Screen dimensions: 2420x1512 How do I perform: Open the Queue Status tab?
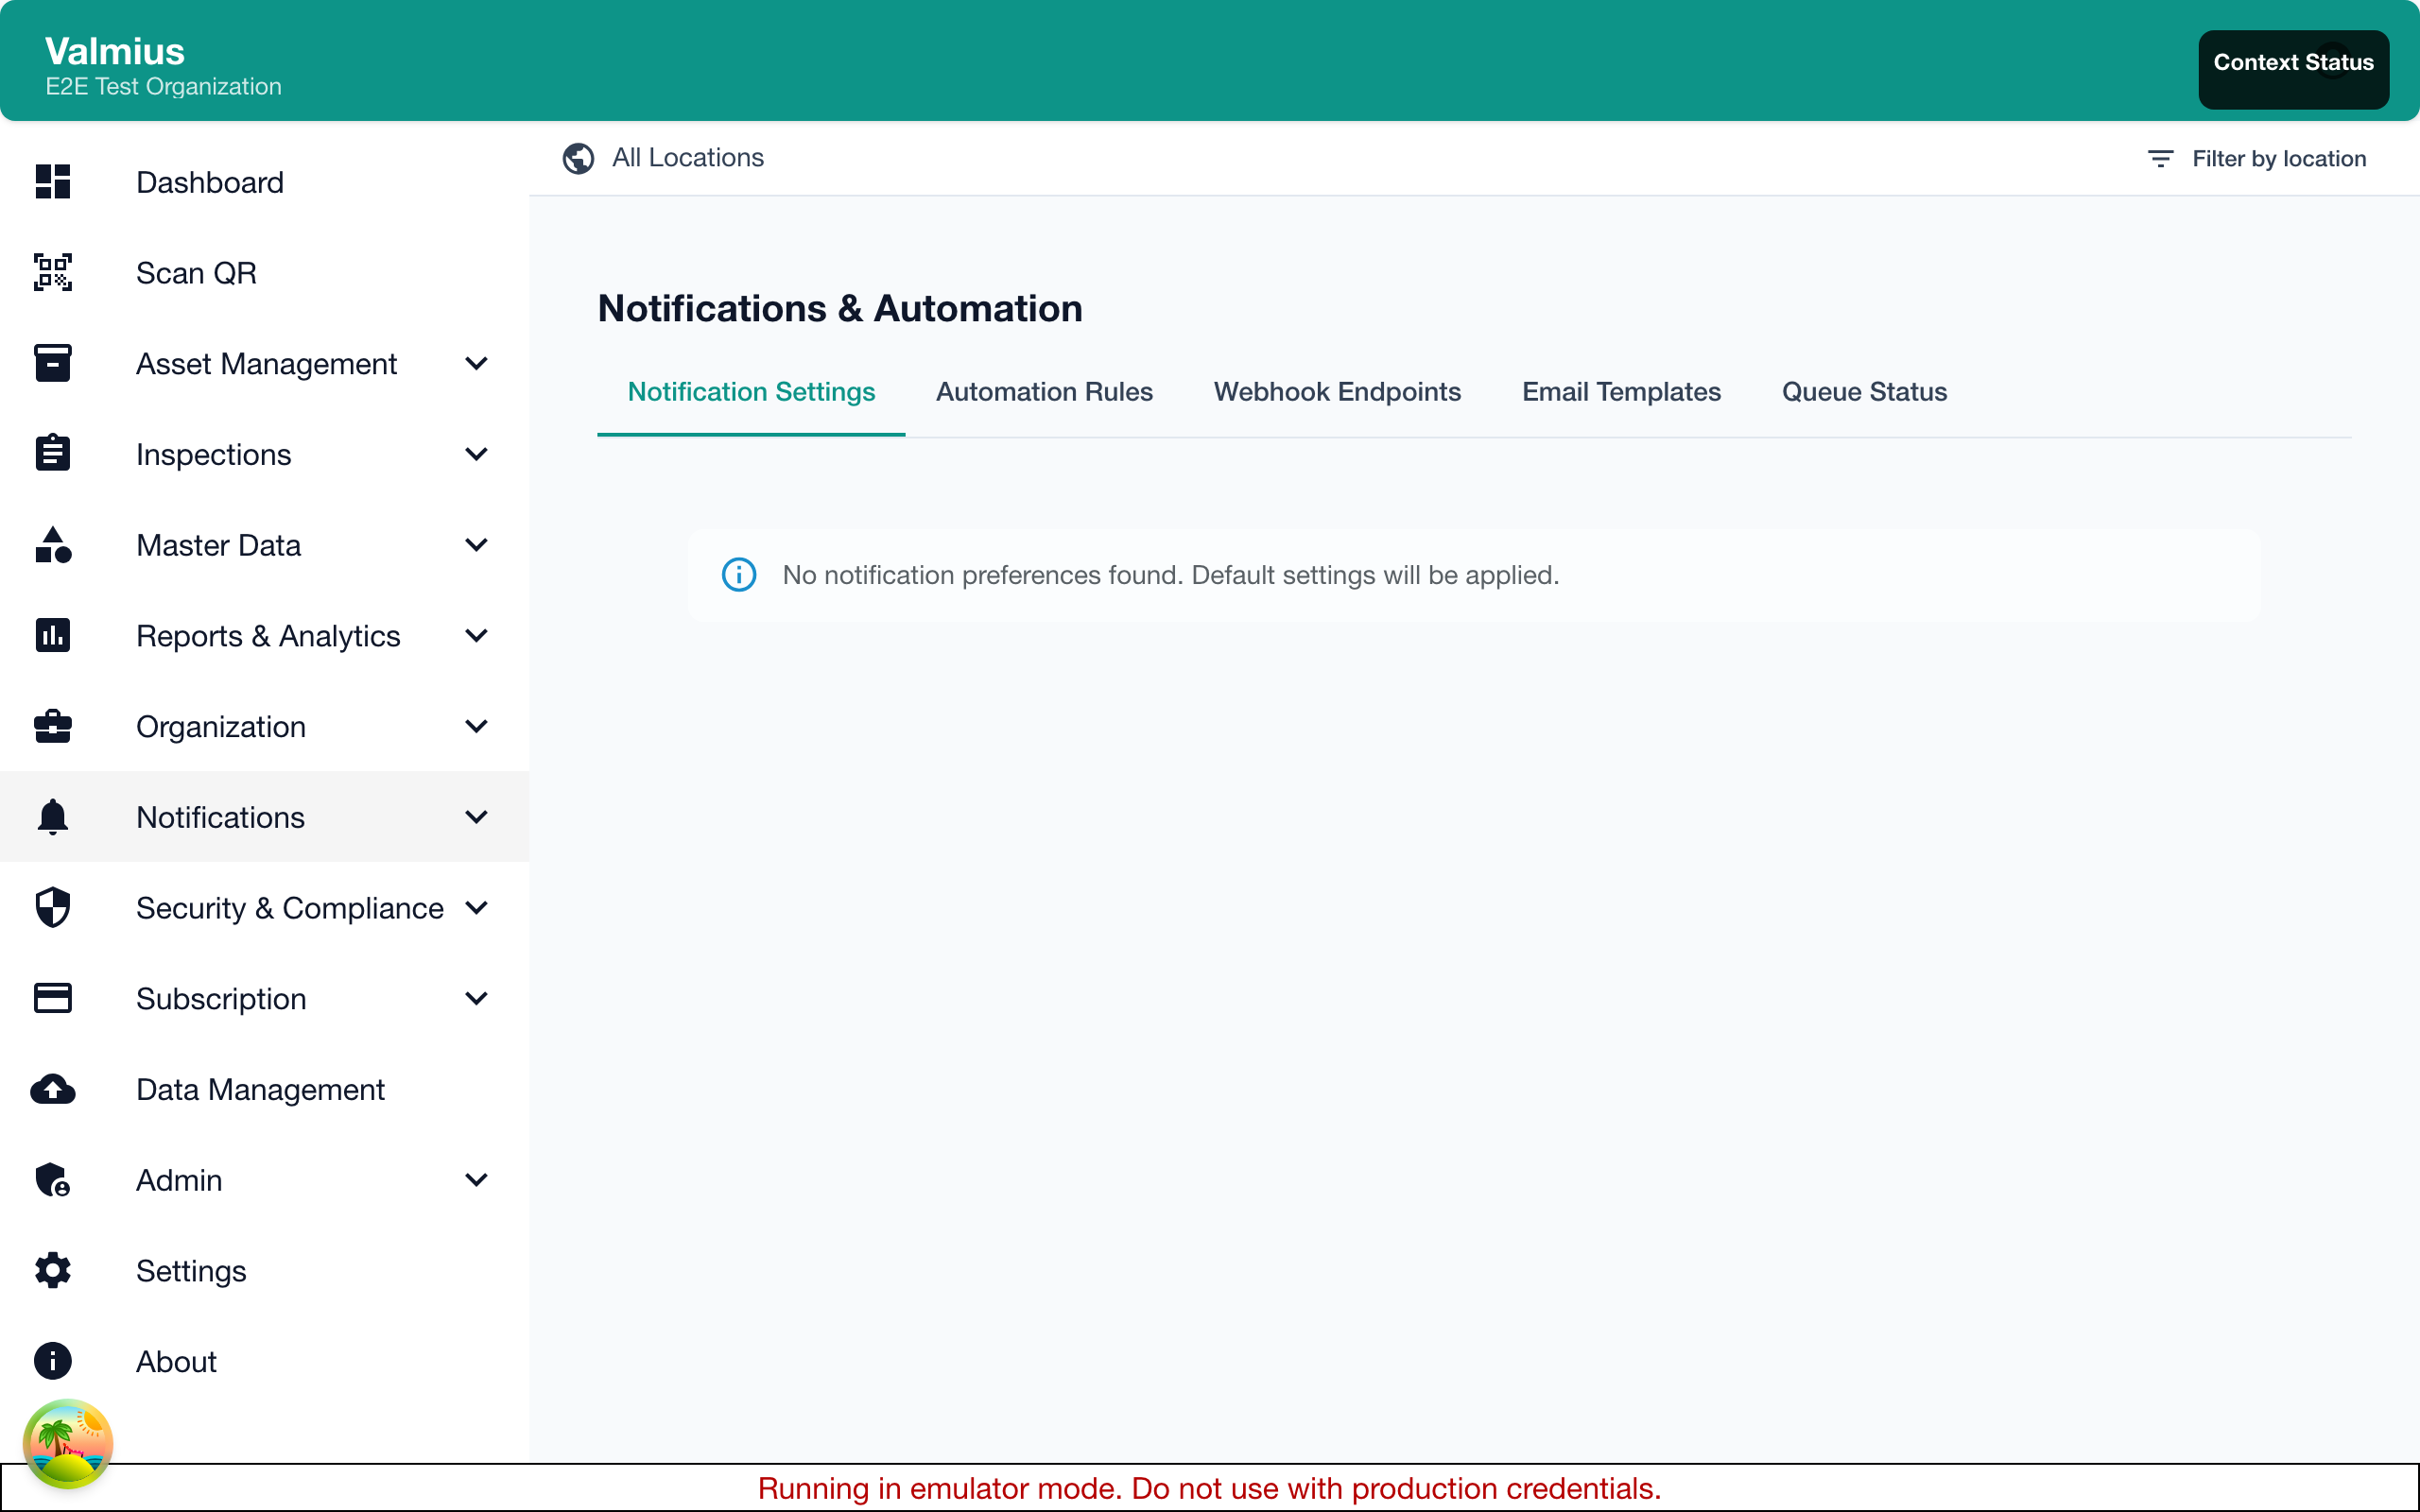point(1863,392)
